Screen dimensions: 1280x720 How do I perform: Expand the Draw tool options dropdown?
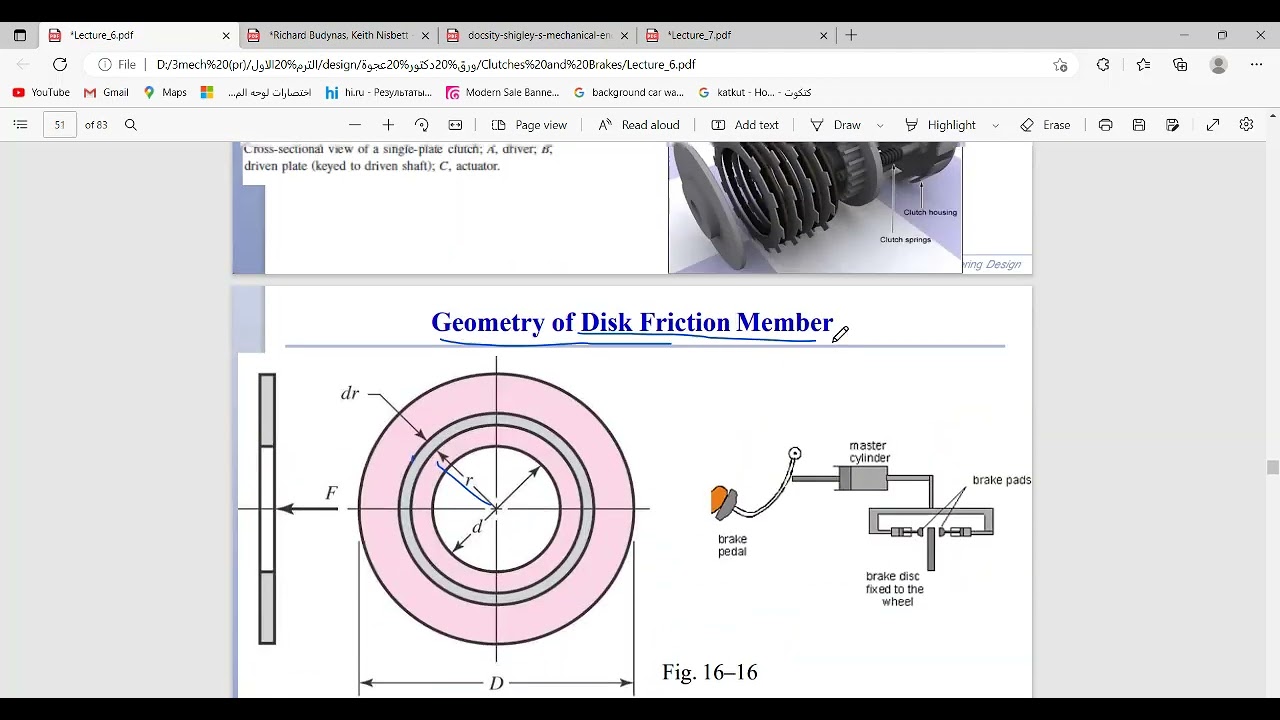coord(880,125)
